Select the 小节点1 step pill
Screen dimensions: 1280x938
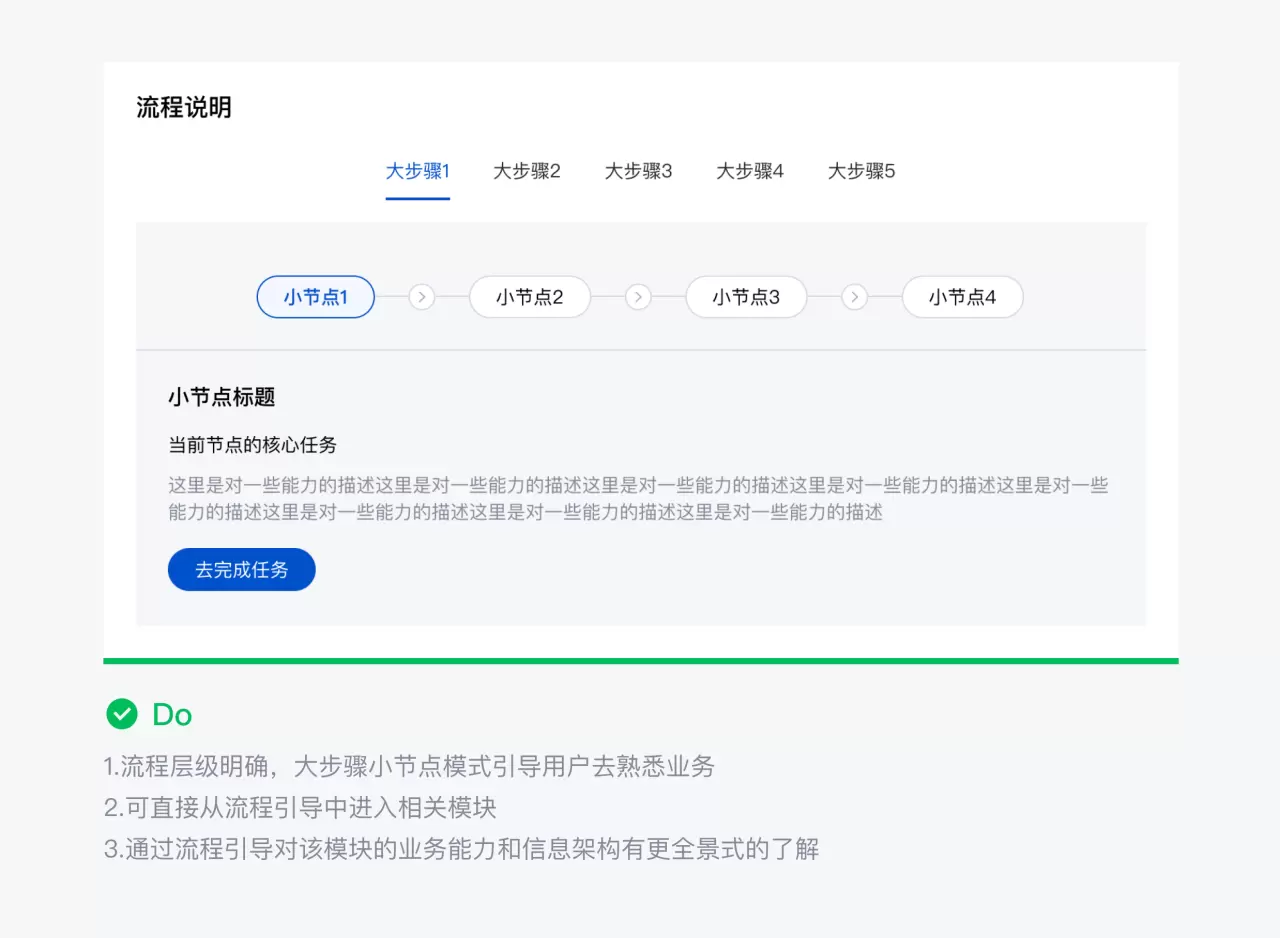click(316, 297)
